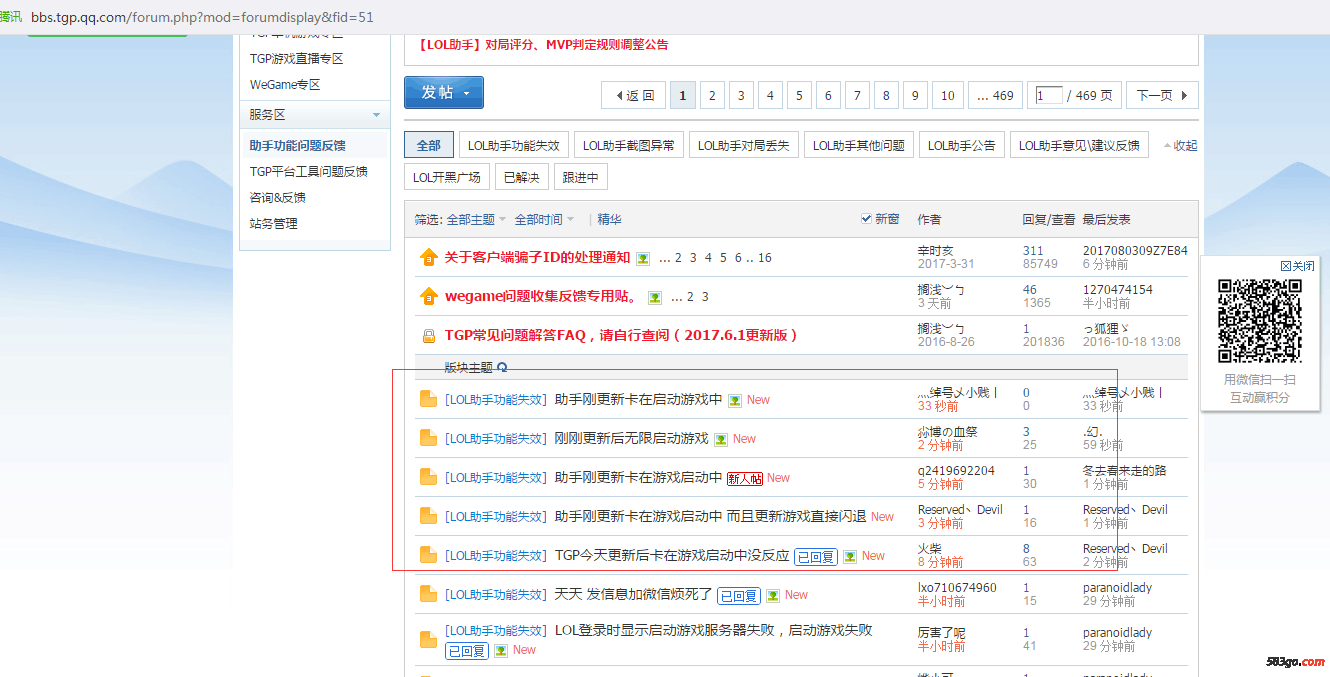The width and height of the screenshot is (1330, 677).
Task: Go to page 10 of the forum
Action: 948,96
